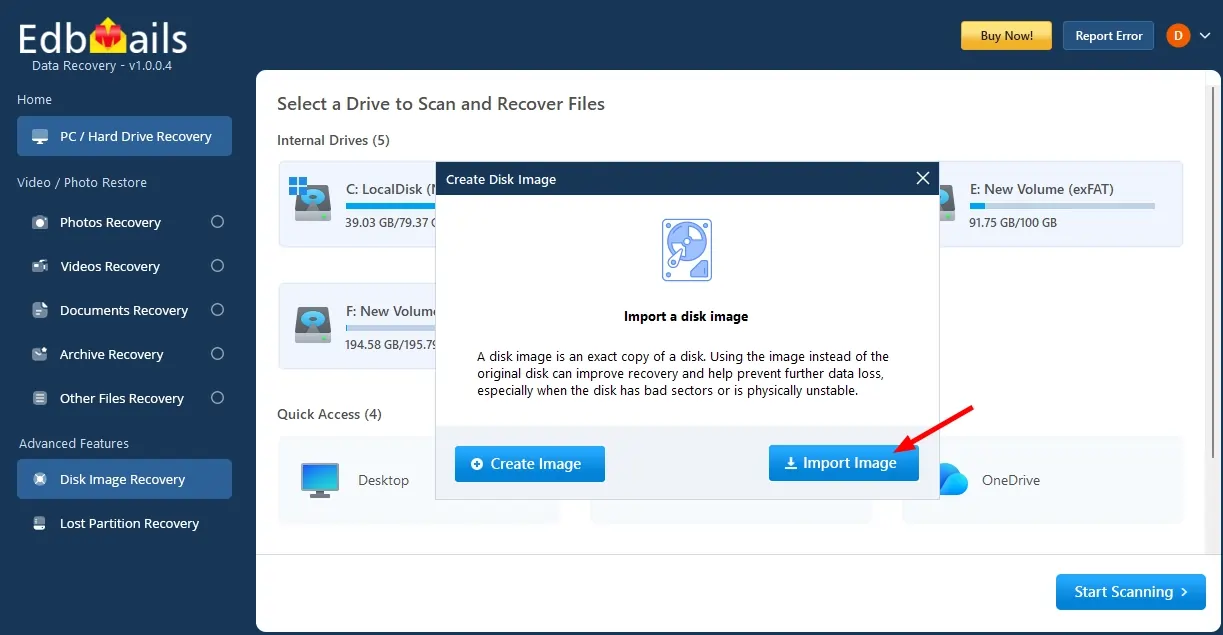Click the Internal Drives (5) heading
Screen dimensions: 1223x635
pyautogui.click(x=333, y=140)
